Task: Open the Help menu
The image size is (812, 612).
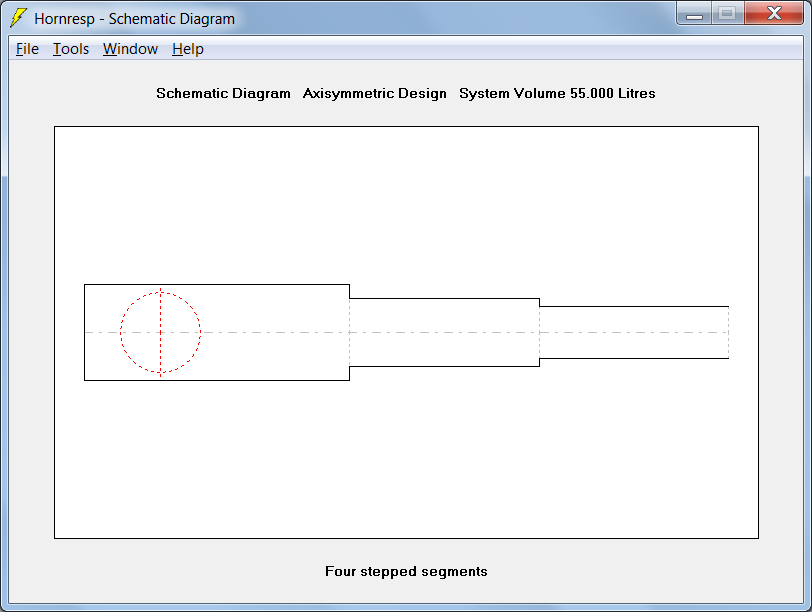Action: coord(187,49)
